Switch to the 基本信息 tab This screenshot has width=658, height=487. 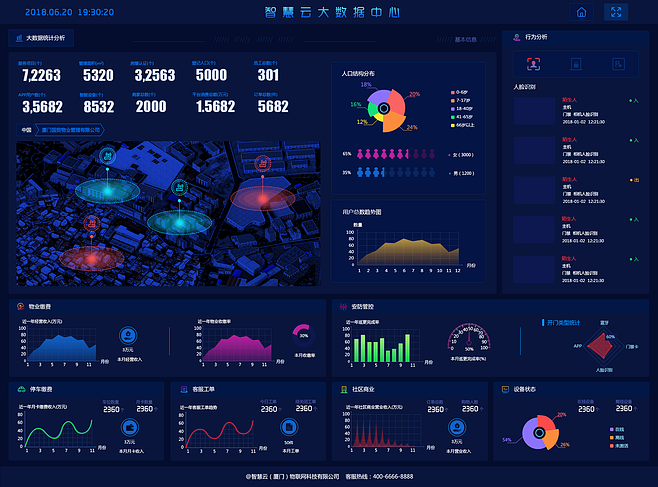click(465, 40)
